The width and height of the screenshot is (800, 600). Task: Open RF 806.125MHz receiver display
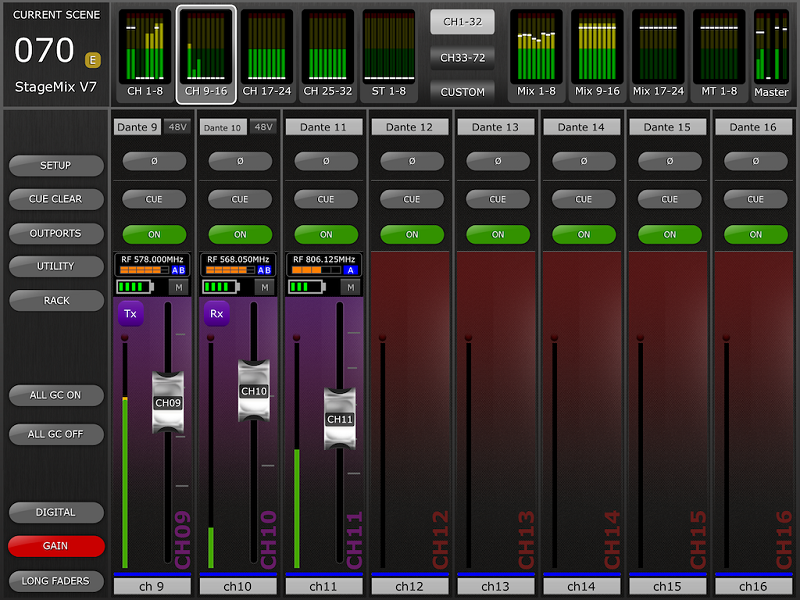(324, 265)
